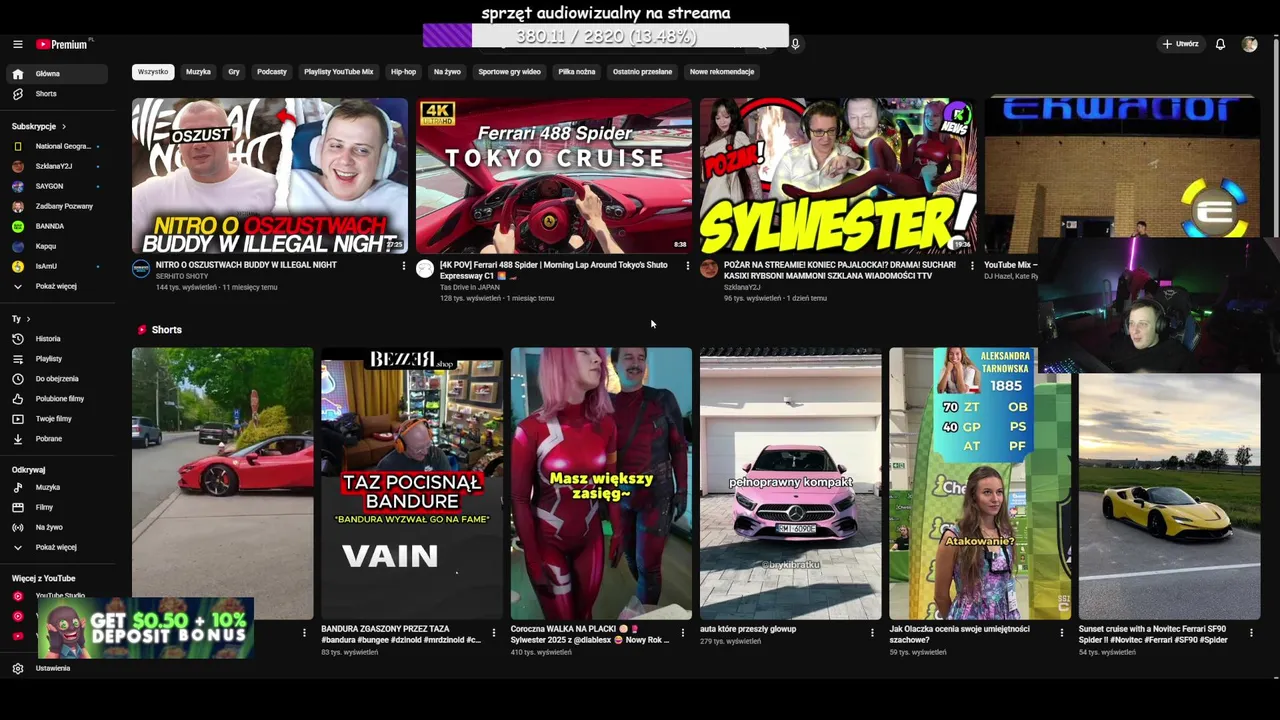
Task: Expand Pokaż więcej under Odkrywaj
Action: coord(58,547)
